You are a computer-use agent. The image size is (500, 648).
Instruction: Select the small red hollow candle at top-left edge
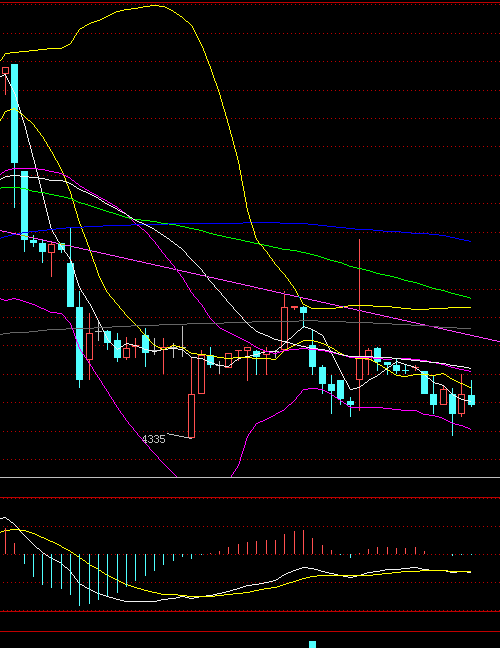pos(5,71)
